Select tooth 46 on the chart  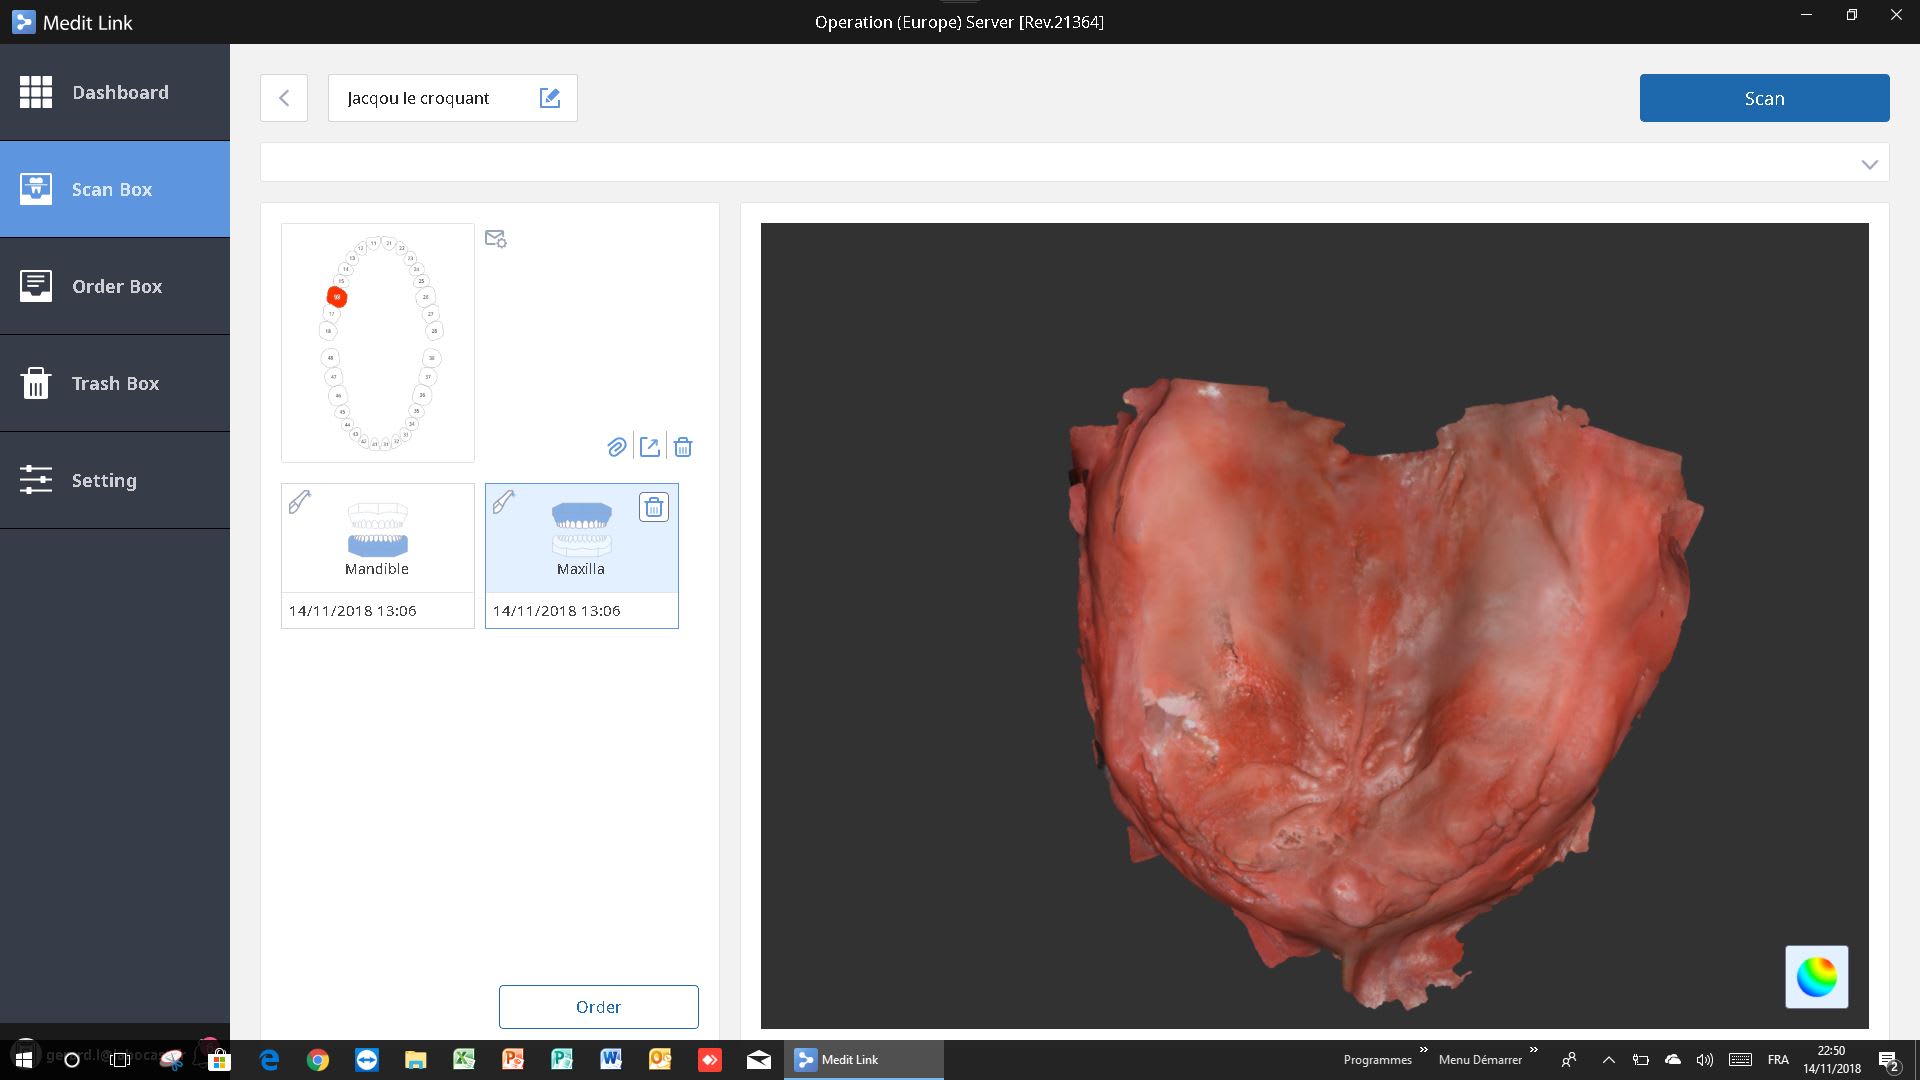[x=338, y=395]
